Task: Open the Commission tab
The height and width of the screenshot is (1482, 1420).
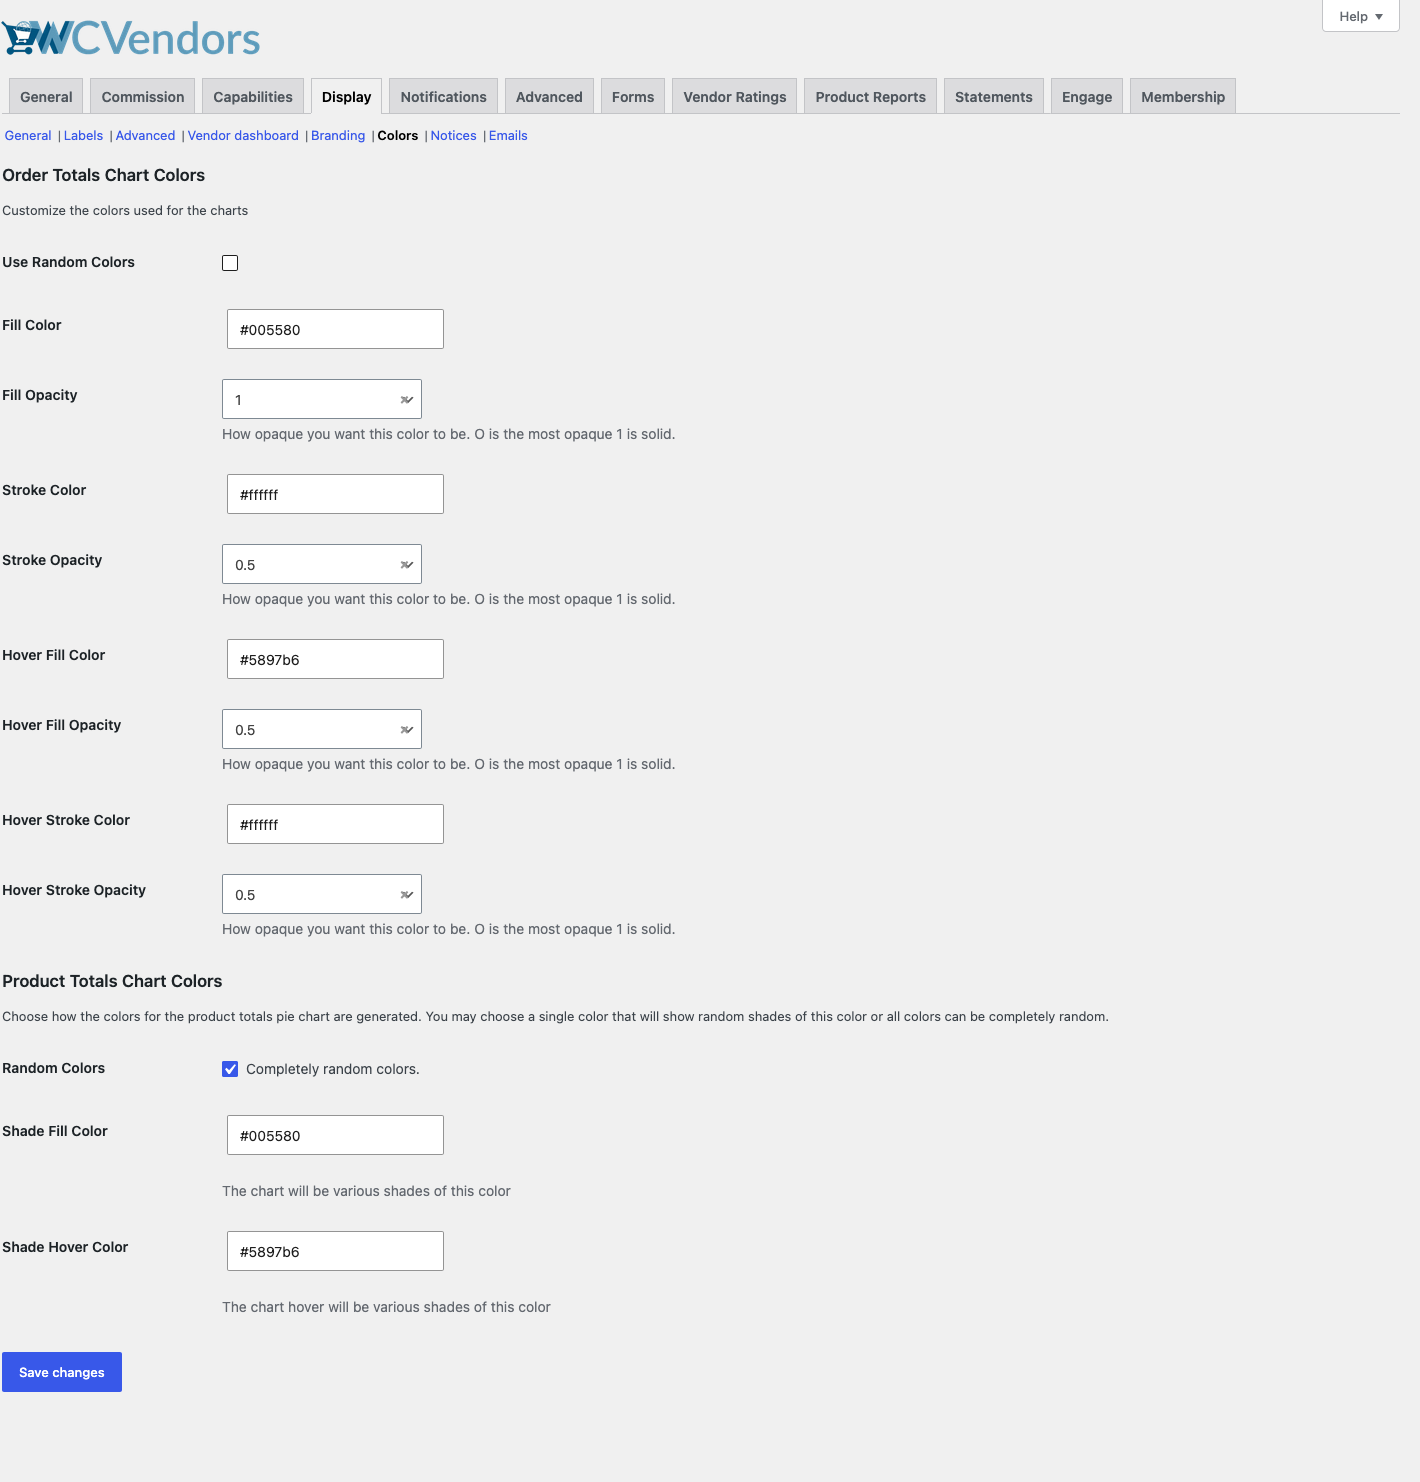Action: [143, 97]
